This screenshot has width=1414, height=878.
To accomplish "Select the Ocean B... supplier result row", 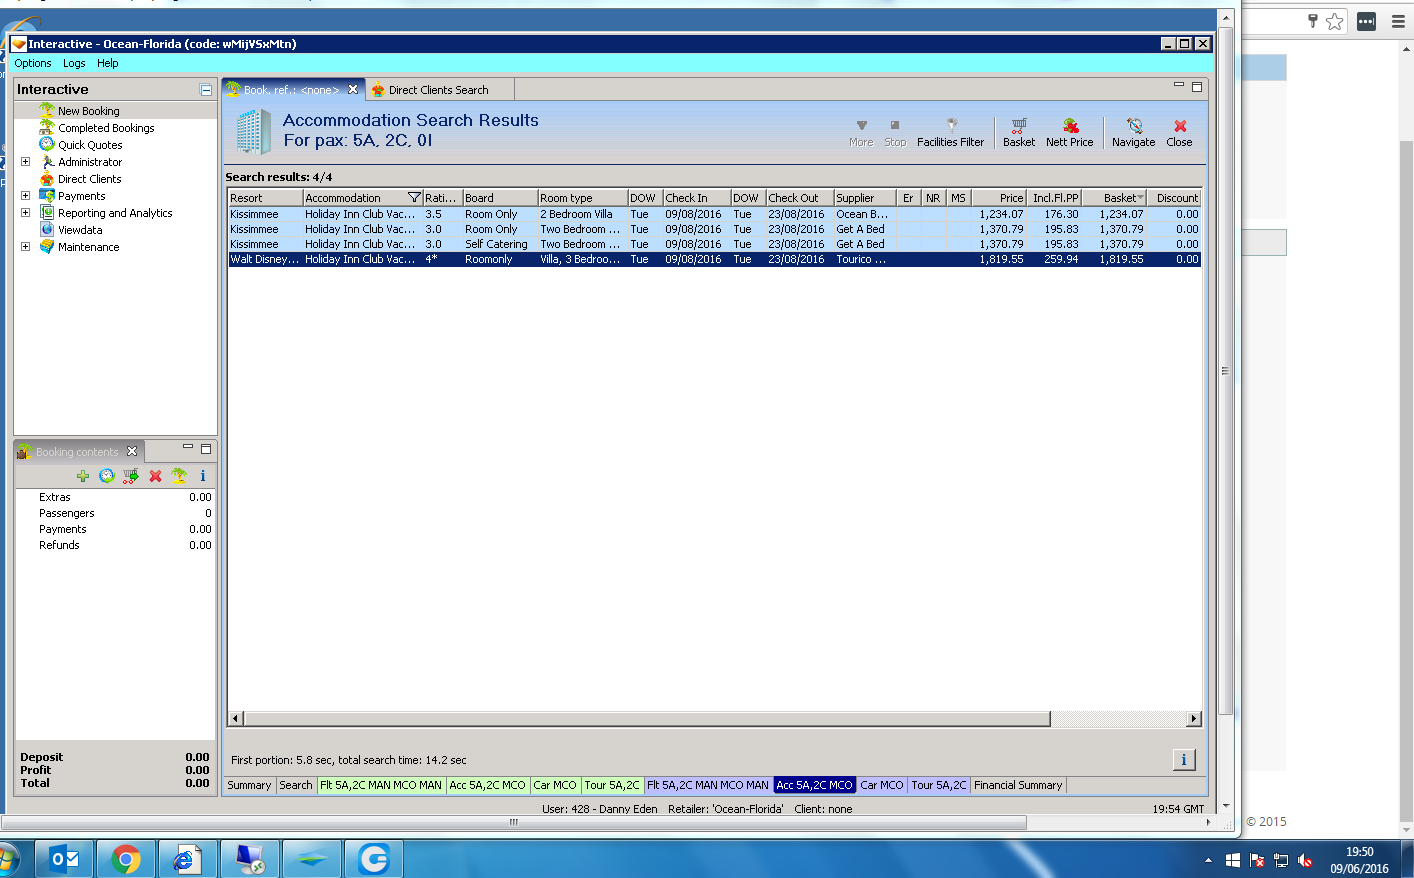I will (714, 214).
